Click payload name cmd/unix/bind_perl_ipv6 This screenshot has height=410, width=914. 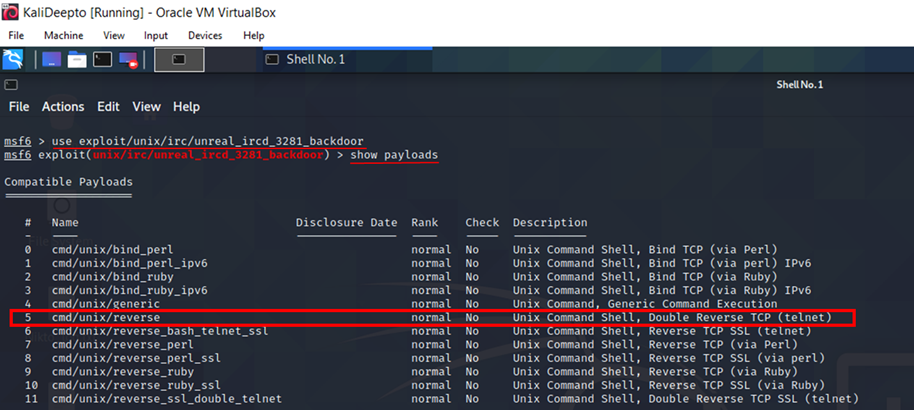pyautogui.click(x=129, y=263)
